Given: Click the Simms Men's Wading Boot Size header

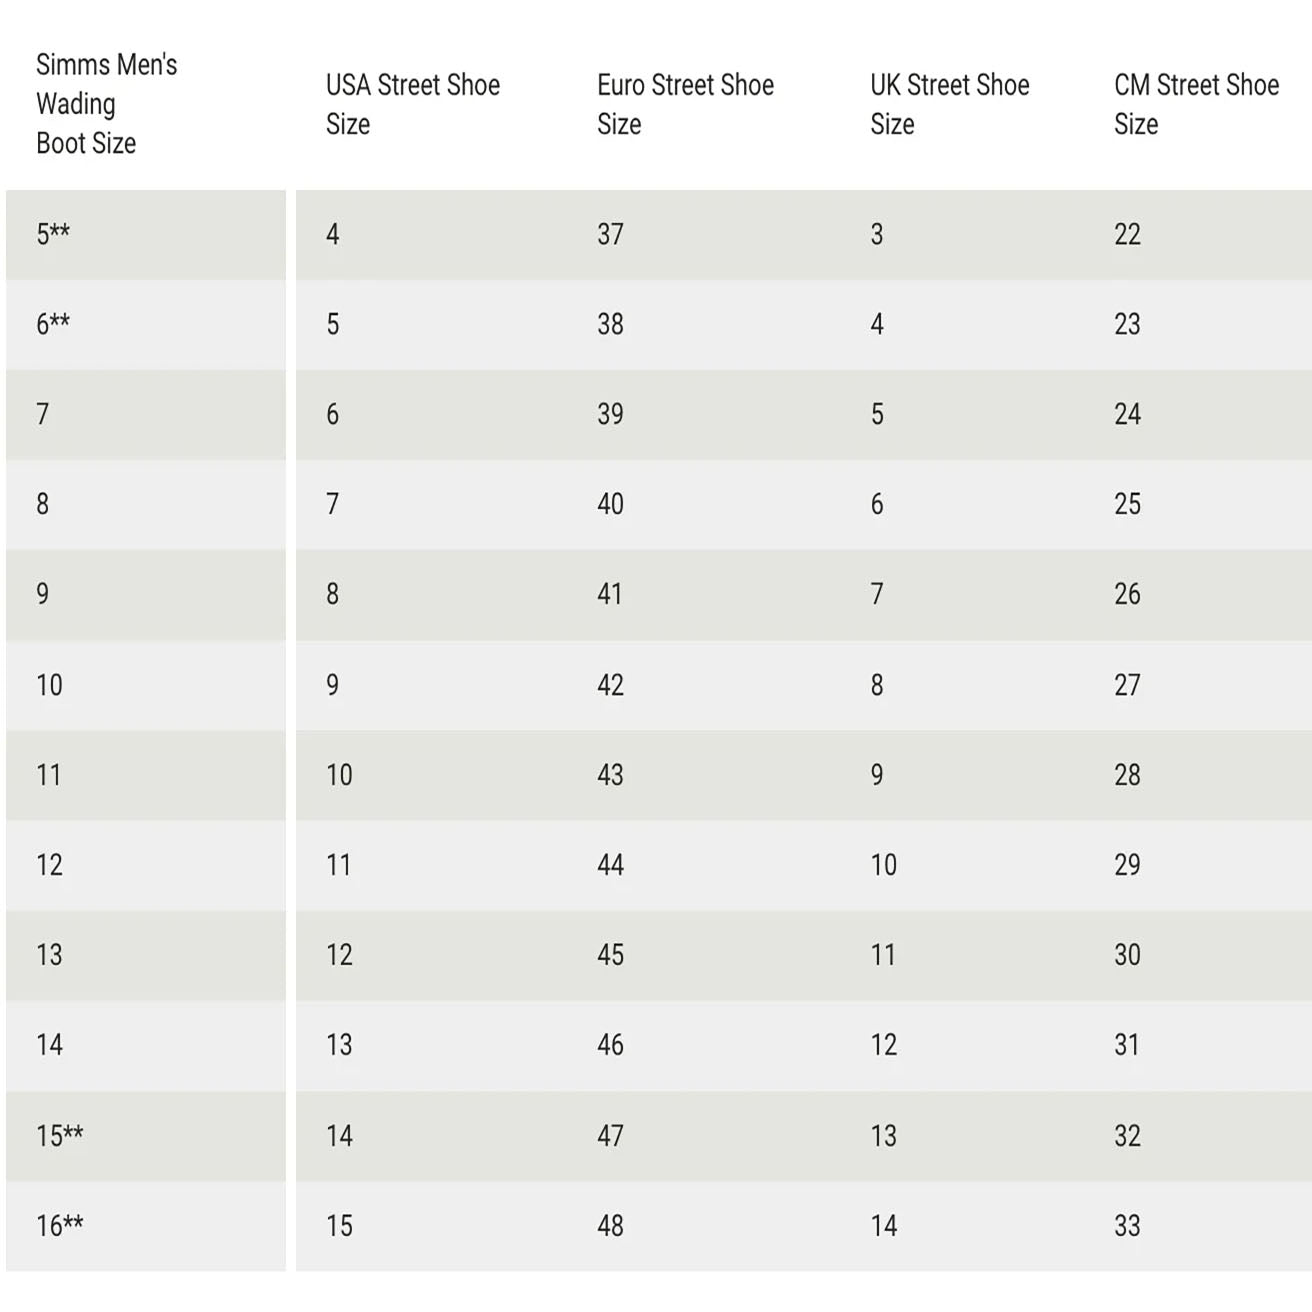Looking at the screenshot, I should pos(106,104).
